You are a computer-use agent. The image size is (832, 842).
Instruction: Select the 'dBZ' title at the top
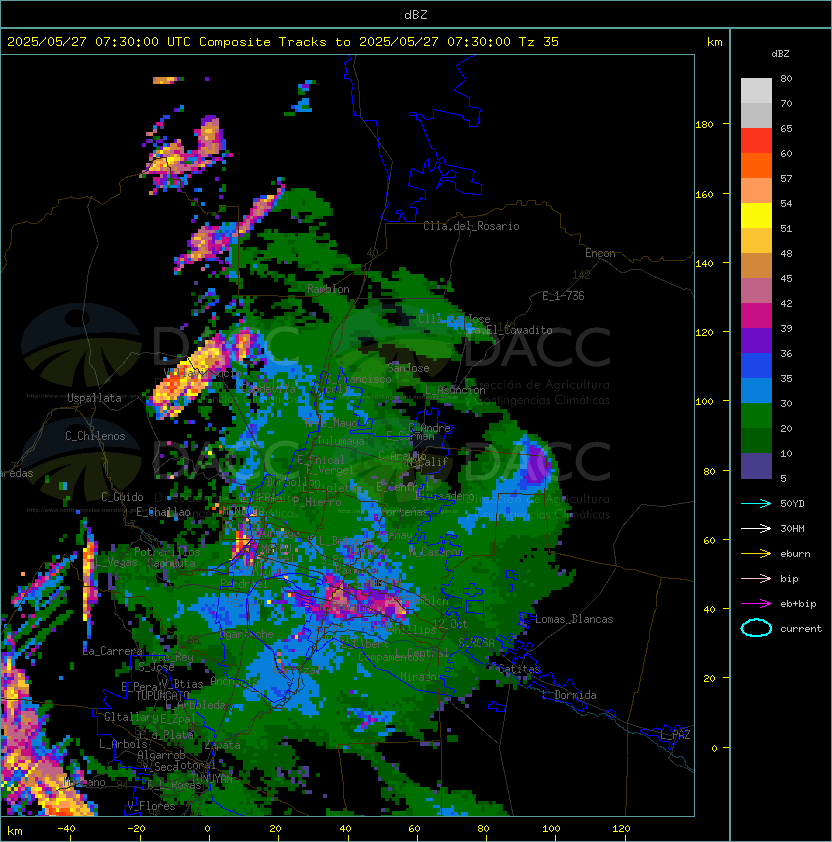[416, 14]
